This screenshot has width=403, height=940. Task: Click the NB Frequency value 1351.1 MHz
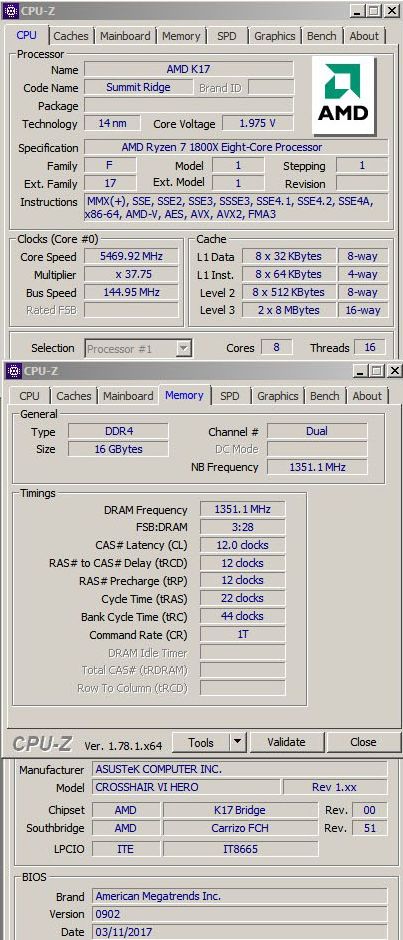tap(317, 467)
